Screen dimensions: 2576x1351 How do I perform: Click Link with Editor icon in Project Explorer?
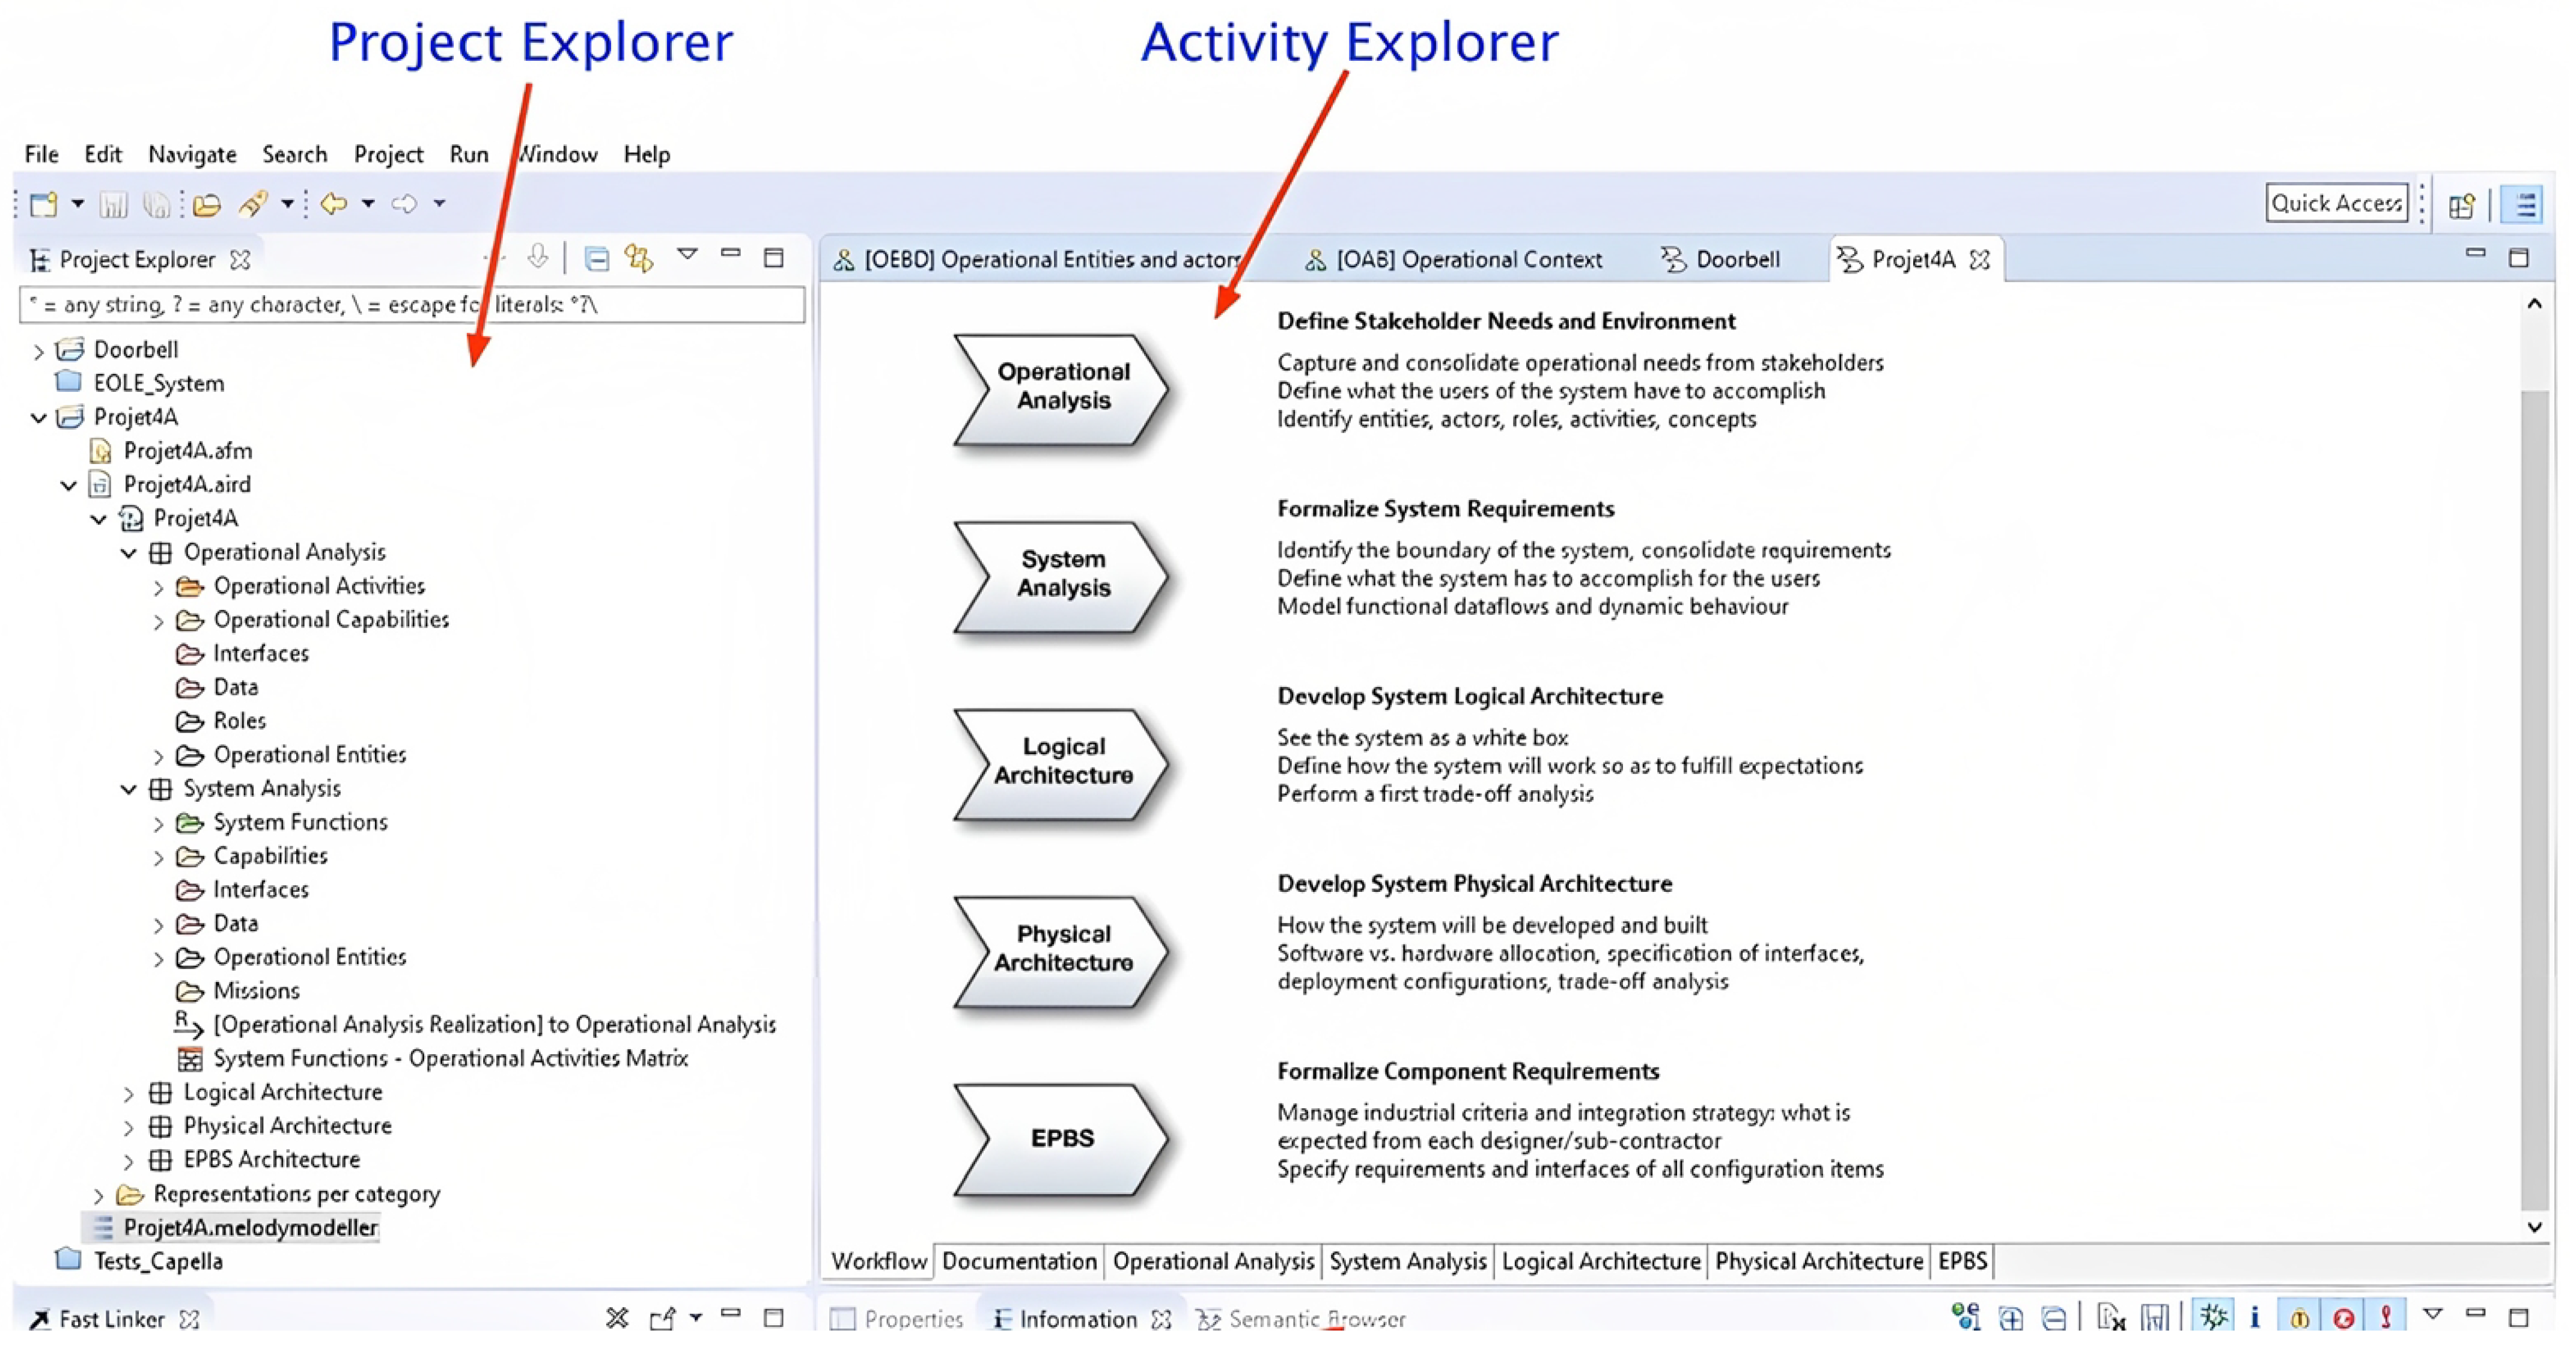click(x=639, y=259)
